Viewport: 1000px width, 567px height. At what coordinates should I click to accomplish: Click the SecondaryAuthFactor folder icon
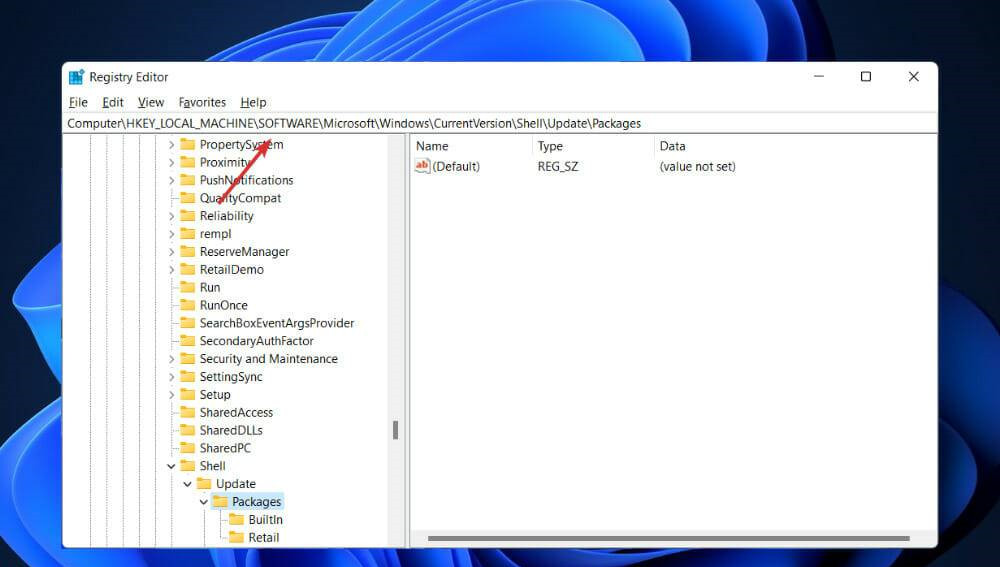coord(187,341)
